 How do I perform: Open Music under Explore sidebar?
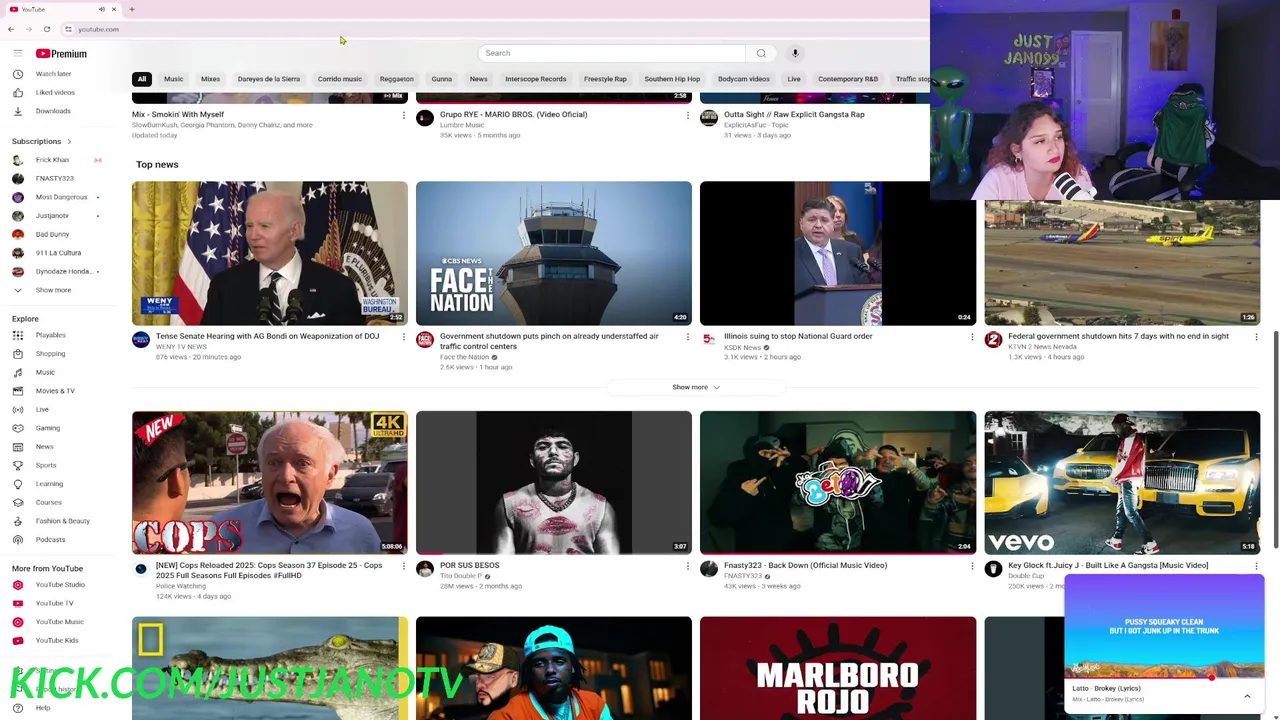pos(45,372)
